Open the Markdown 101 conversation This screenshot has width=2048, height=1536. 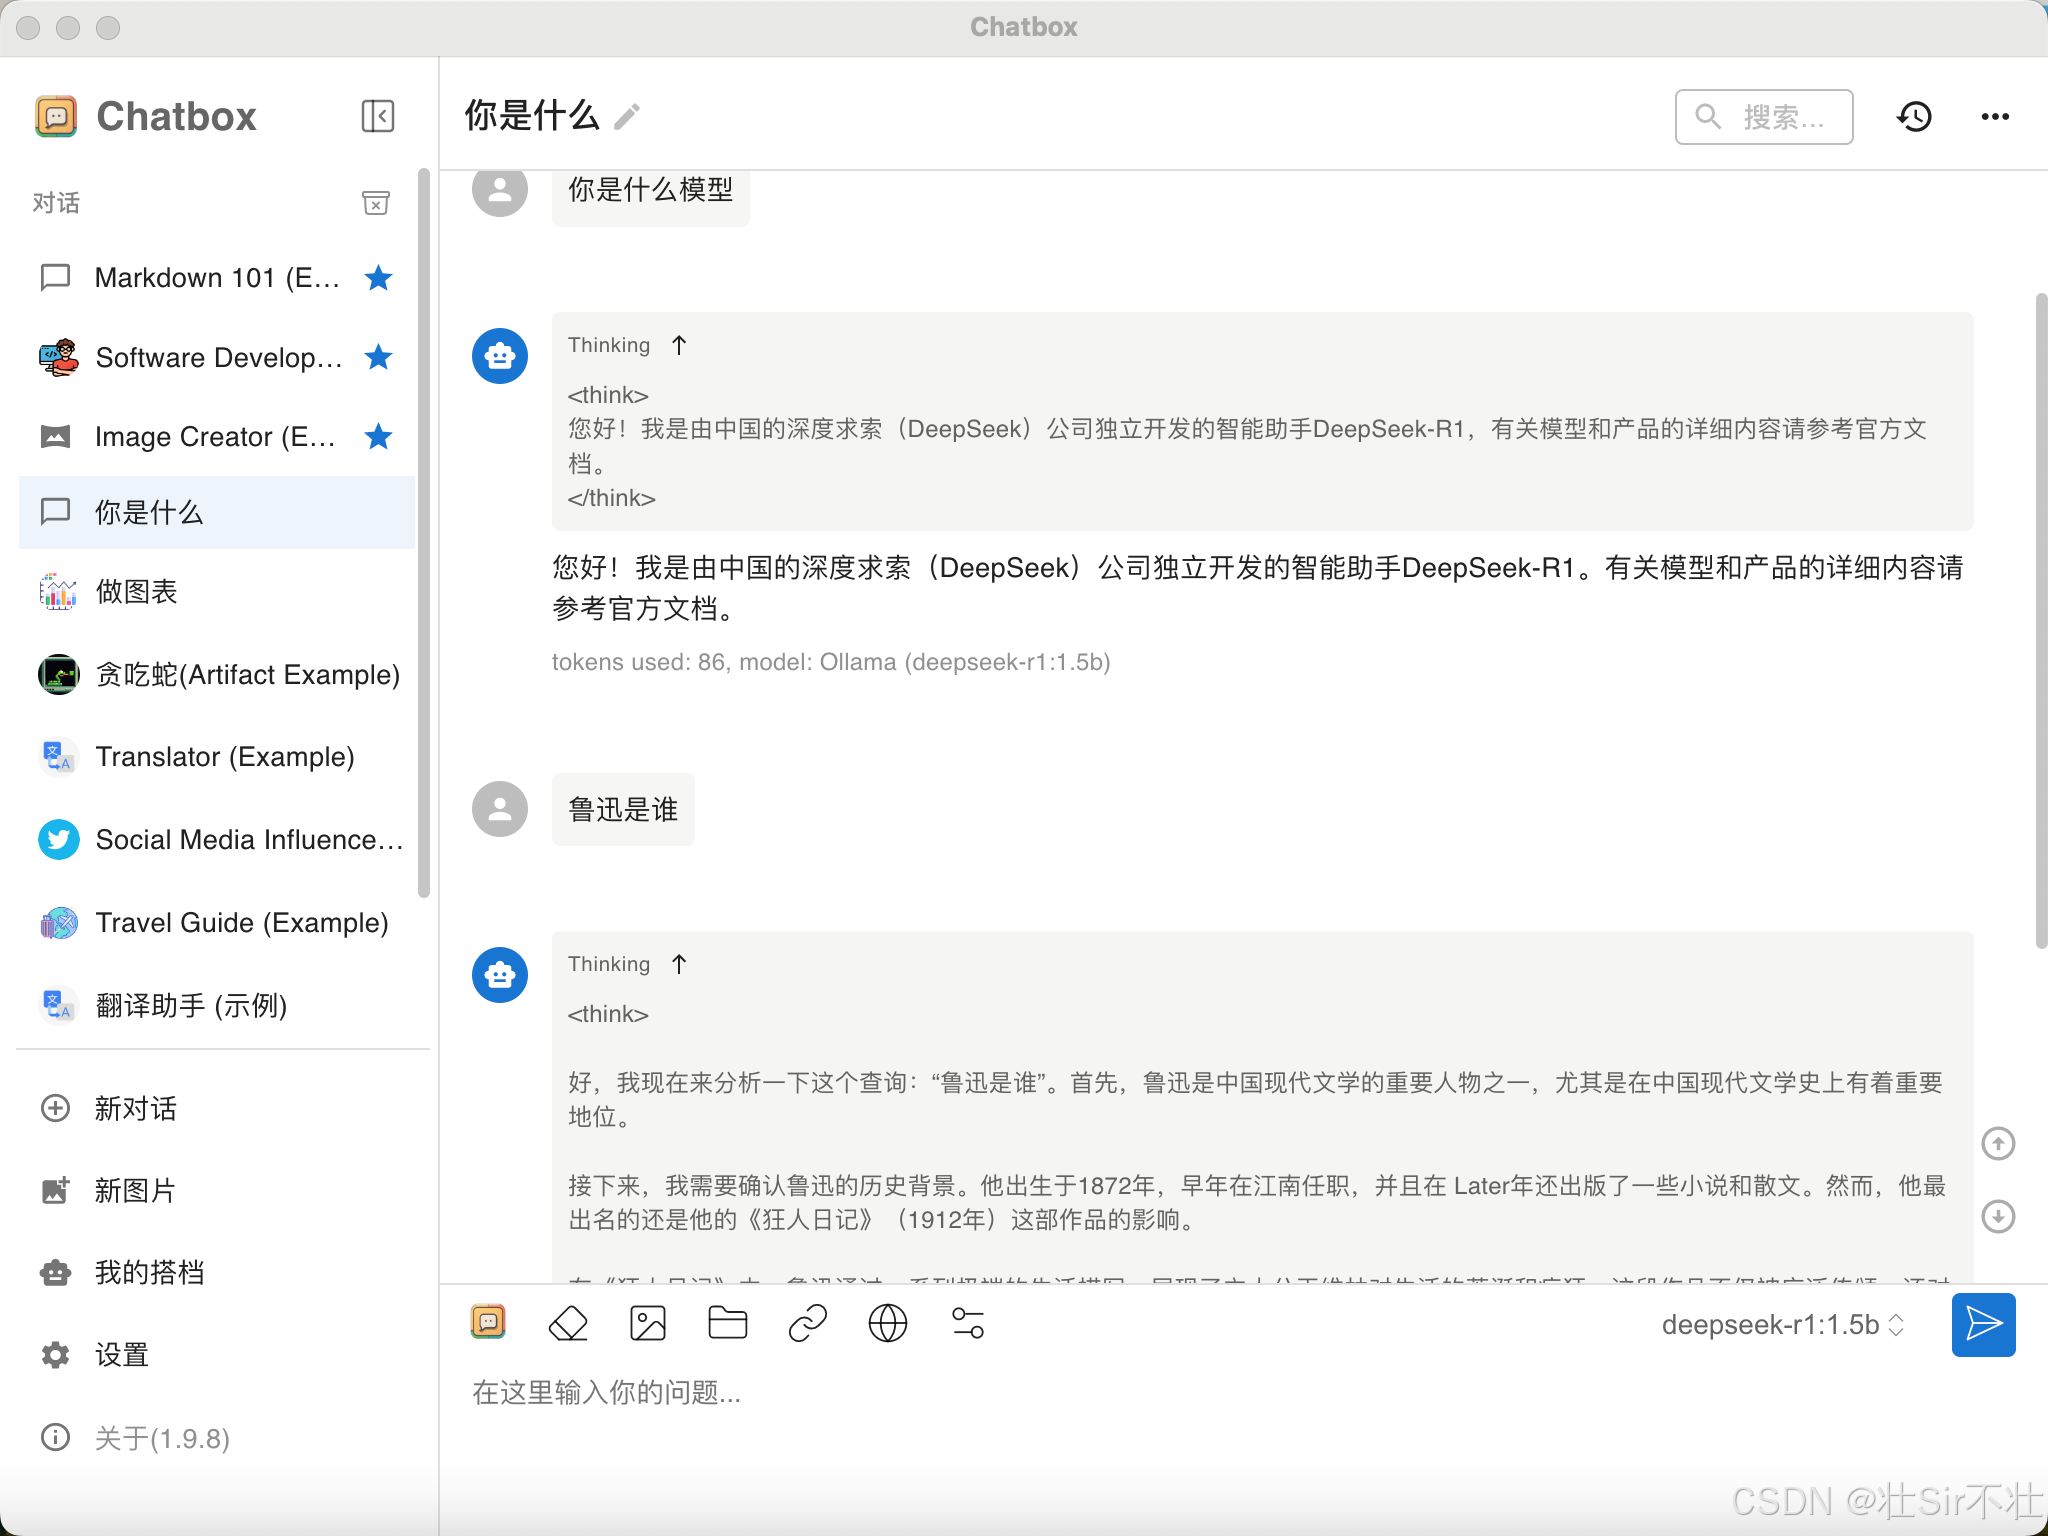[216, 277]
